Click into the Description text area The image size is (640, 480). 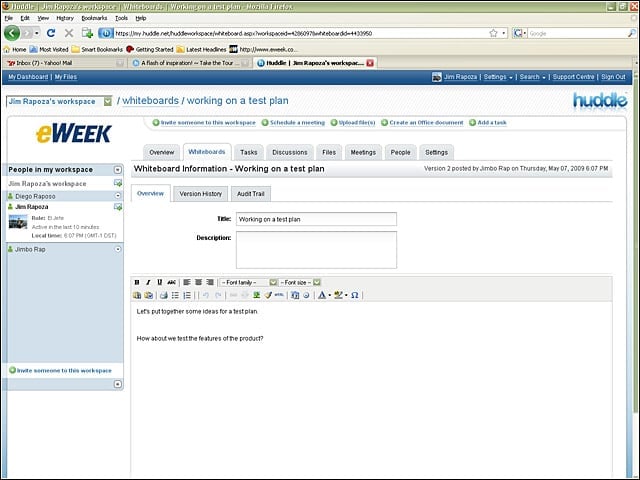tap(316, 250)
